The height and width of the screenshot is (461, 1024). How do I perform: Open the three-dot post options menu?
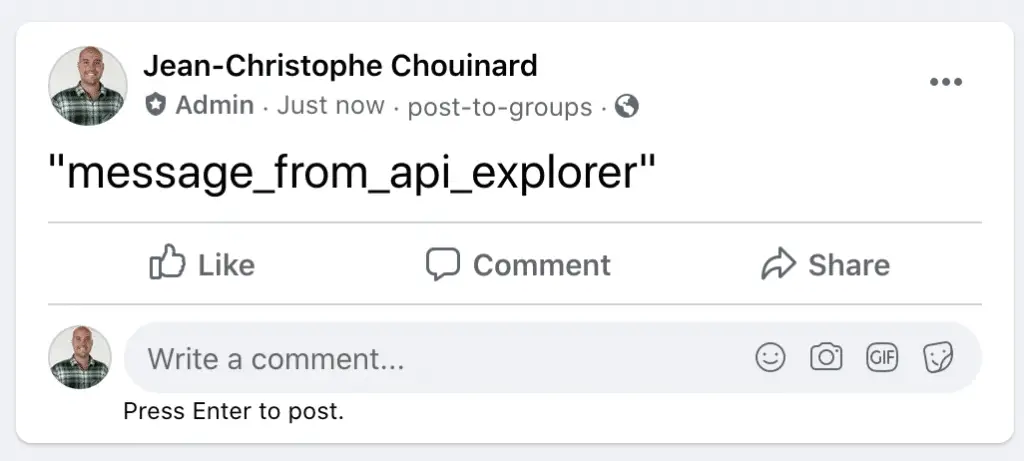click(x=946, y=82)
